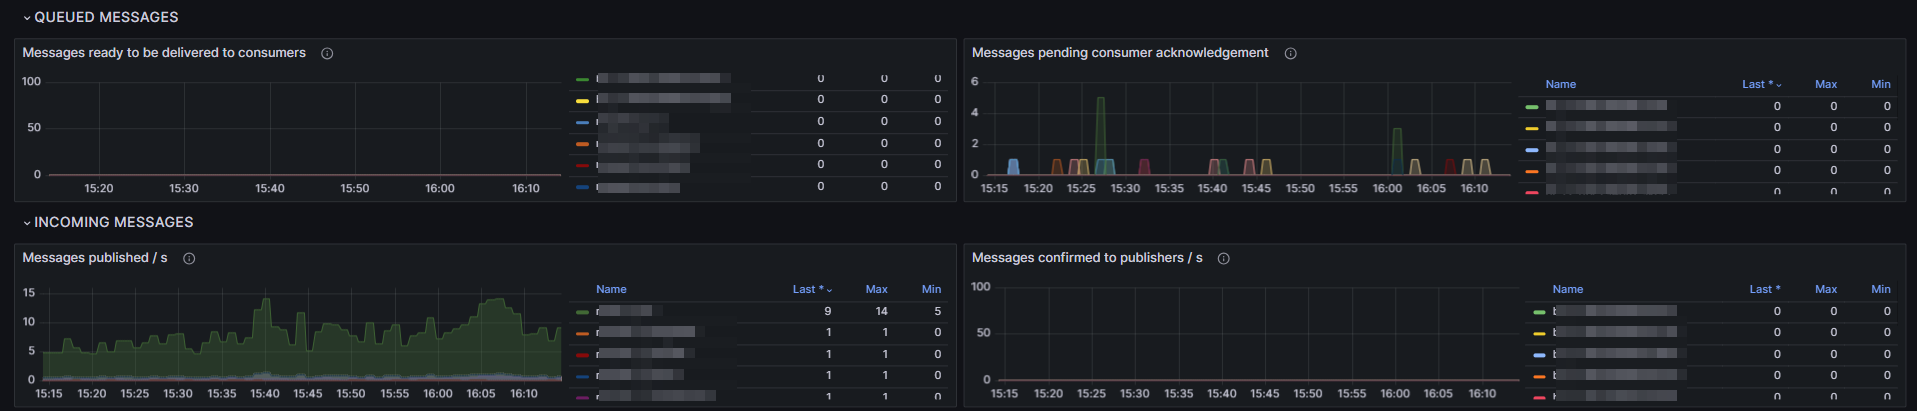
Task: Click info icon beside Messages published / s
Action: coord(189,258)
